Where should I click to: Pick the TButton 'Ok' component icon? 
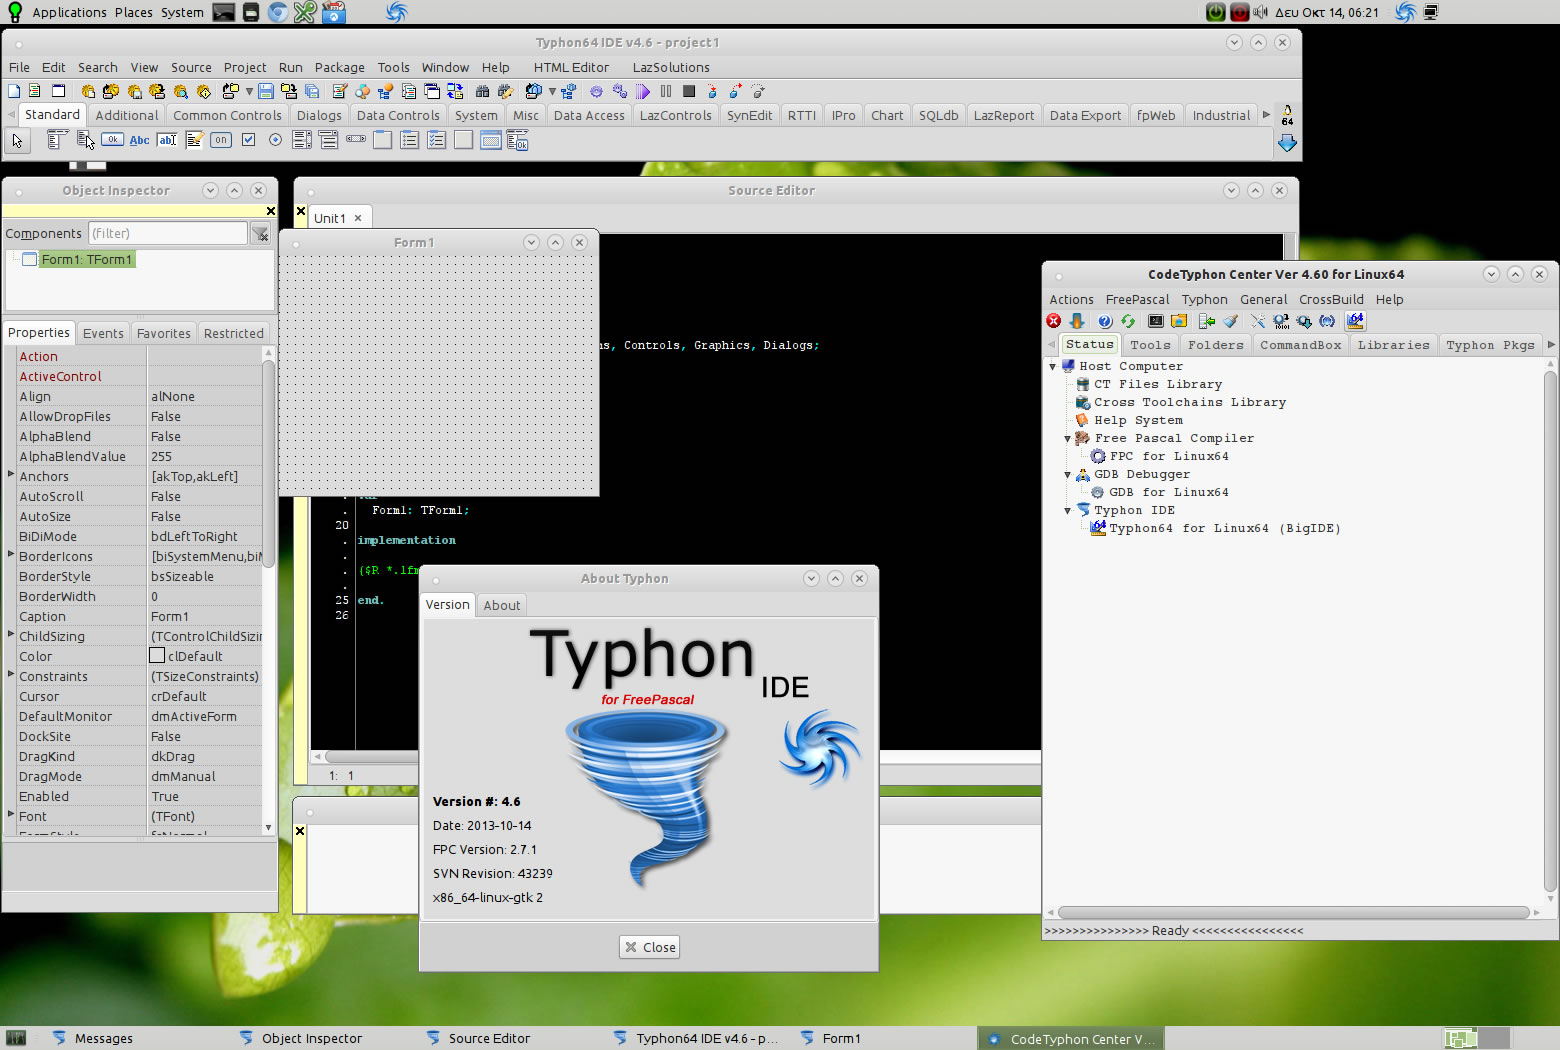(113, 140)
